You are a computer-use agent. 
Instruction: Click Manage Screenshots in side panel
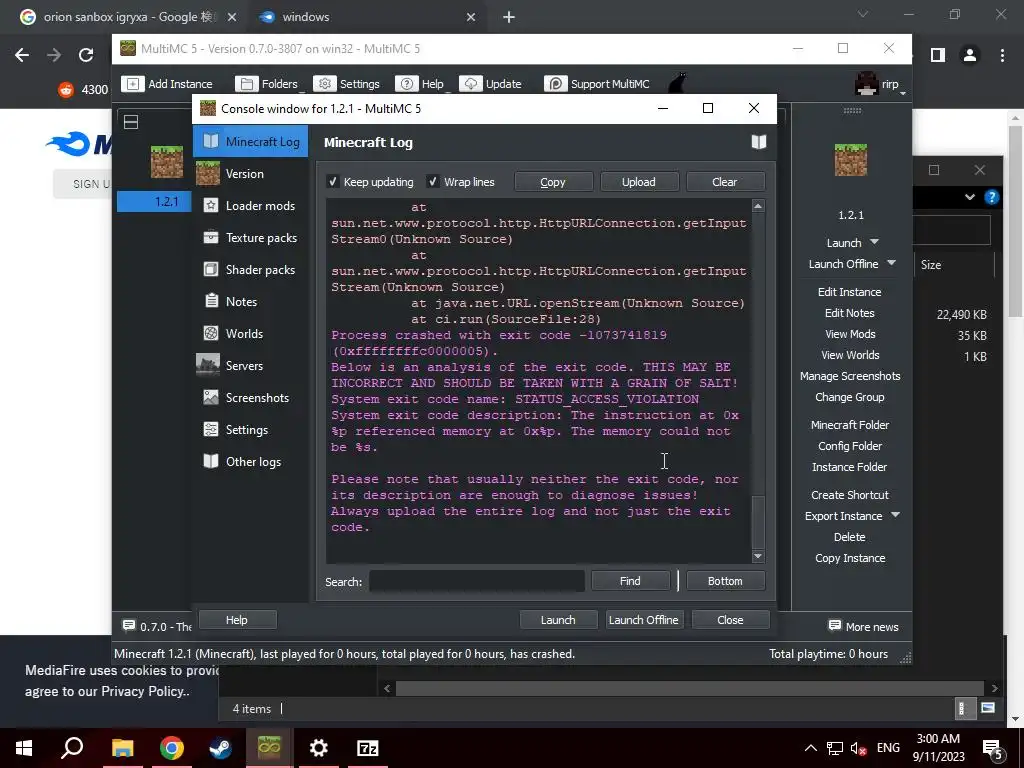[850, 376]
